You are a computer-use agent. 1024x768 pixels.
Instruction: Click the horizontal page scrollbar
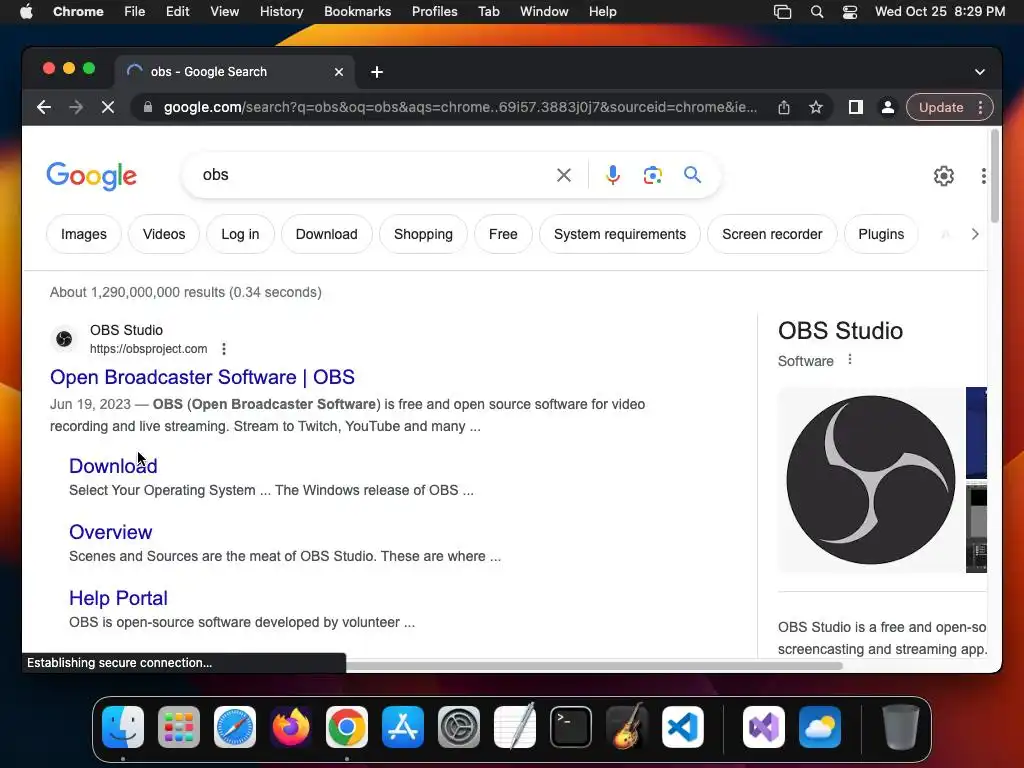tap(594, 666)
